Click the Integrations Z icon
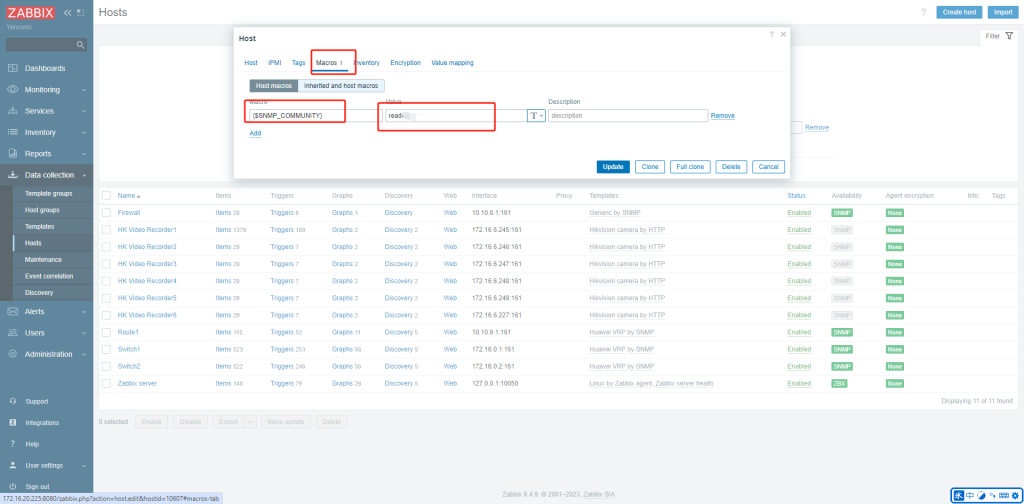 (12, 422)
